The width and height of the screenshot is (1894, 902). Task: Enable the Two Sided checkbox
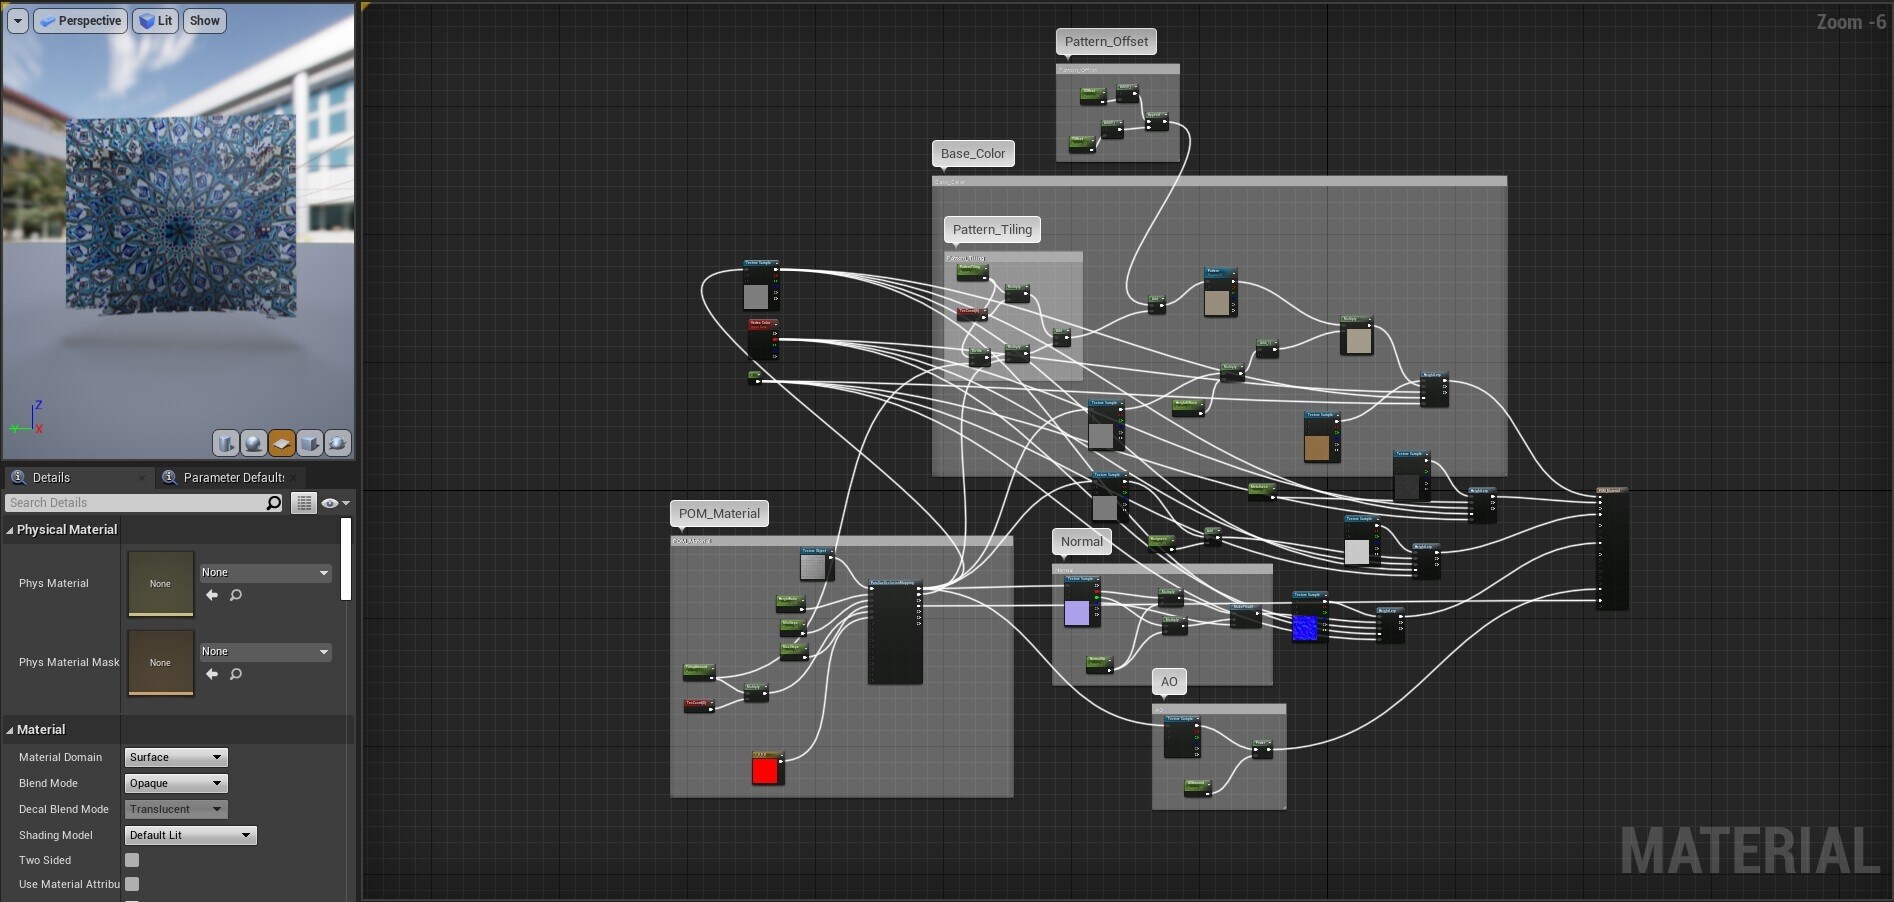(x=132, y=860)
